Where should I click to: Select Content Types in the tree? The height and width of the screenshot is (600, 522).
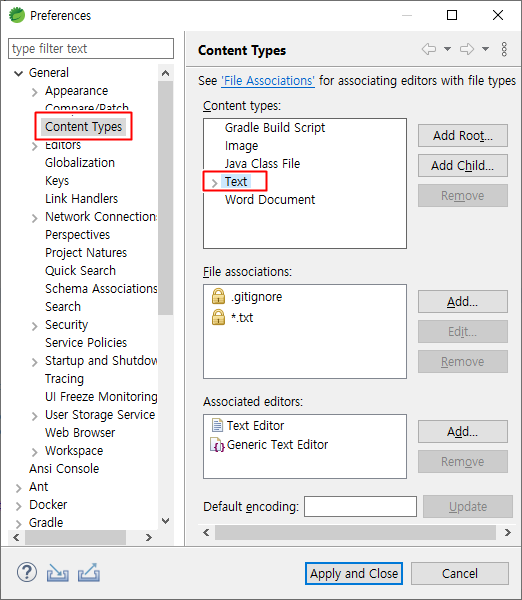point(83,127)
